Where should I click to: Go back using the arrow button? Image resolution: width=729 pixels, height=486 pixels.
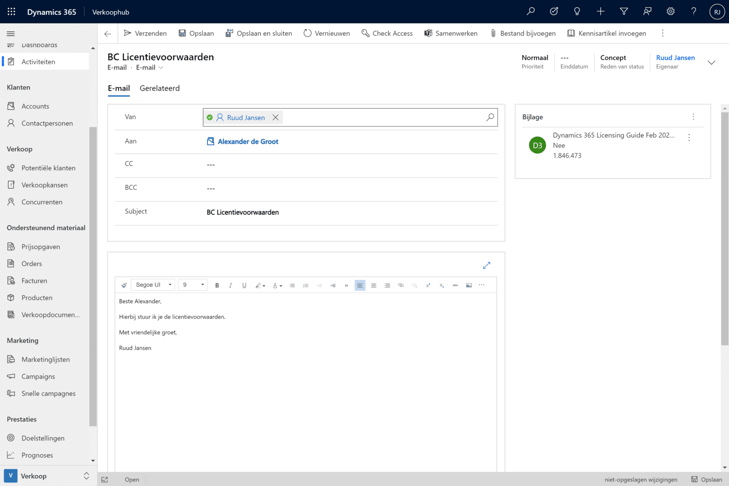pos(108,33)
